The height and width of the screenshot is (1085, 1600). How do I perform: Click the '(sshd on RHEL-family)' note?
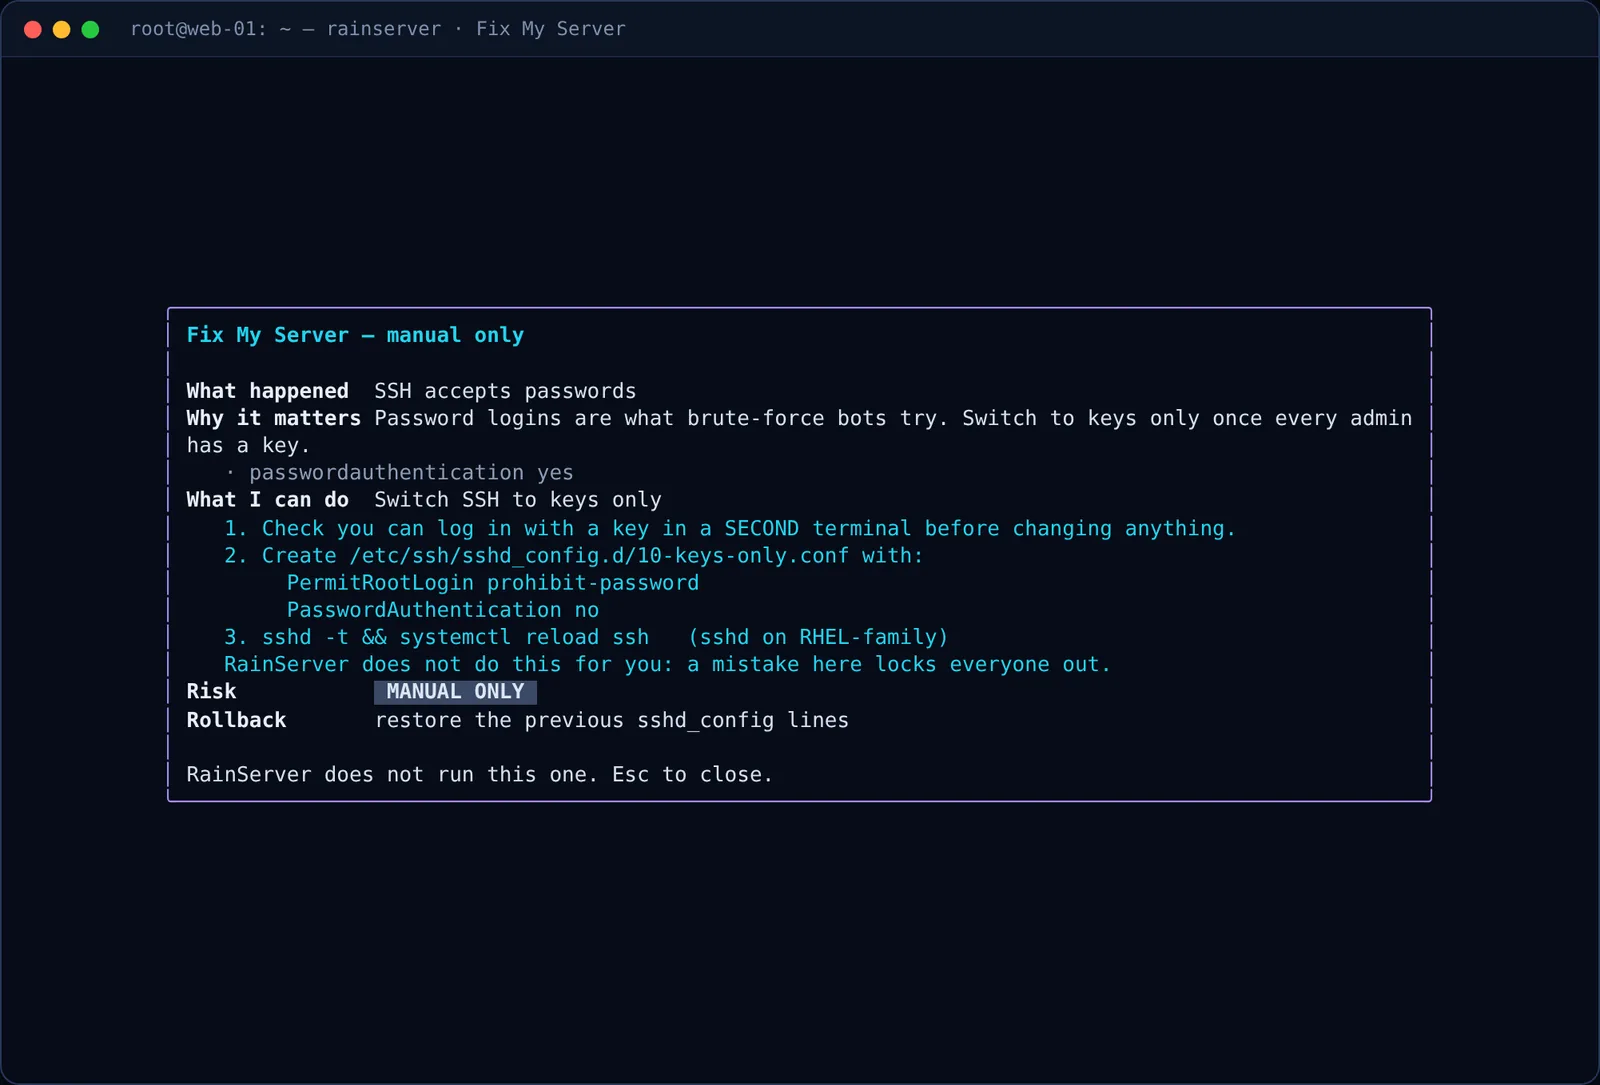tap(818, 637)
